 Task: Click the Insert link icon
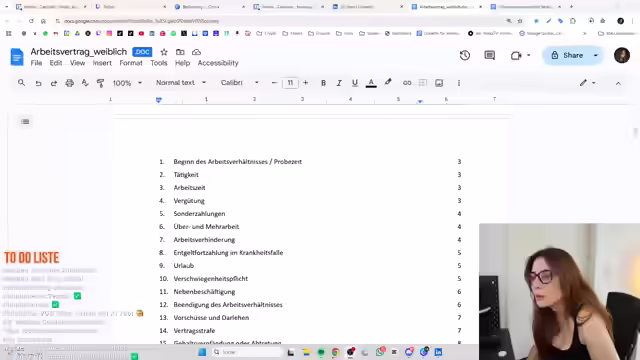click(407, 83)
